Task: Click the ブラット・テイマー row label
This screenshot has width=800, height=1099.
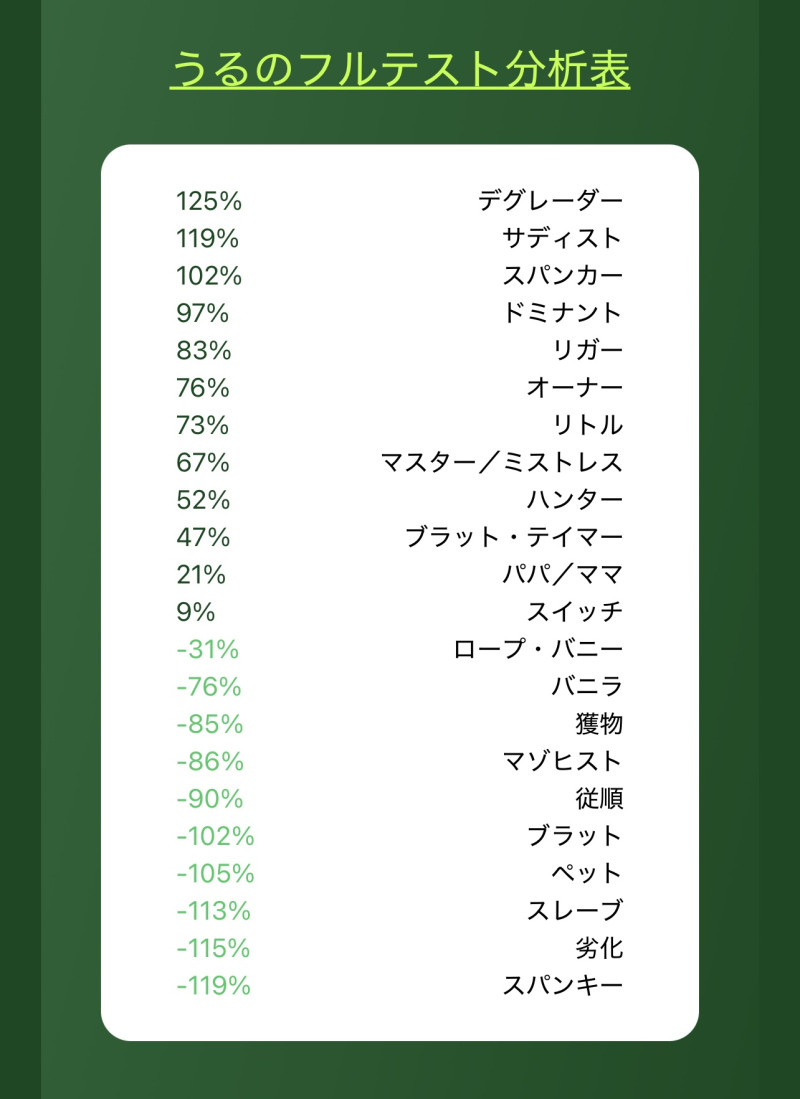Action: coord(513,537)
